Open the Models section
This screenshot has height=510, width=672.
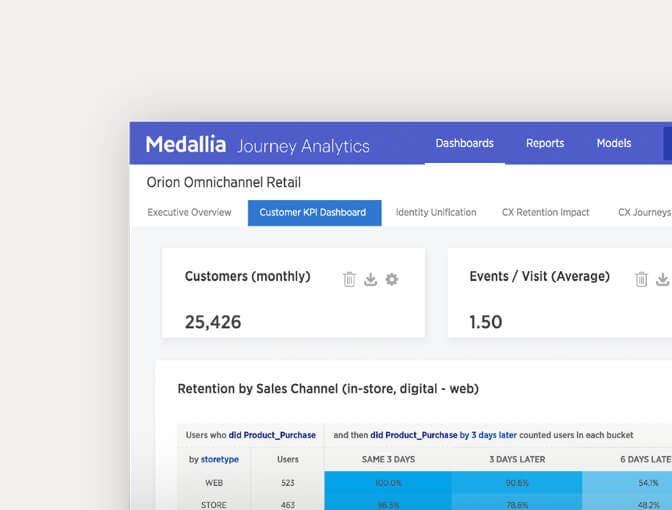tap(614, 143)
